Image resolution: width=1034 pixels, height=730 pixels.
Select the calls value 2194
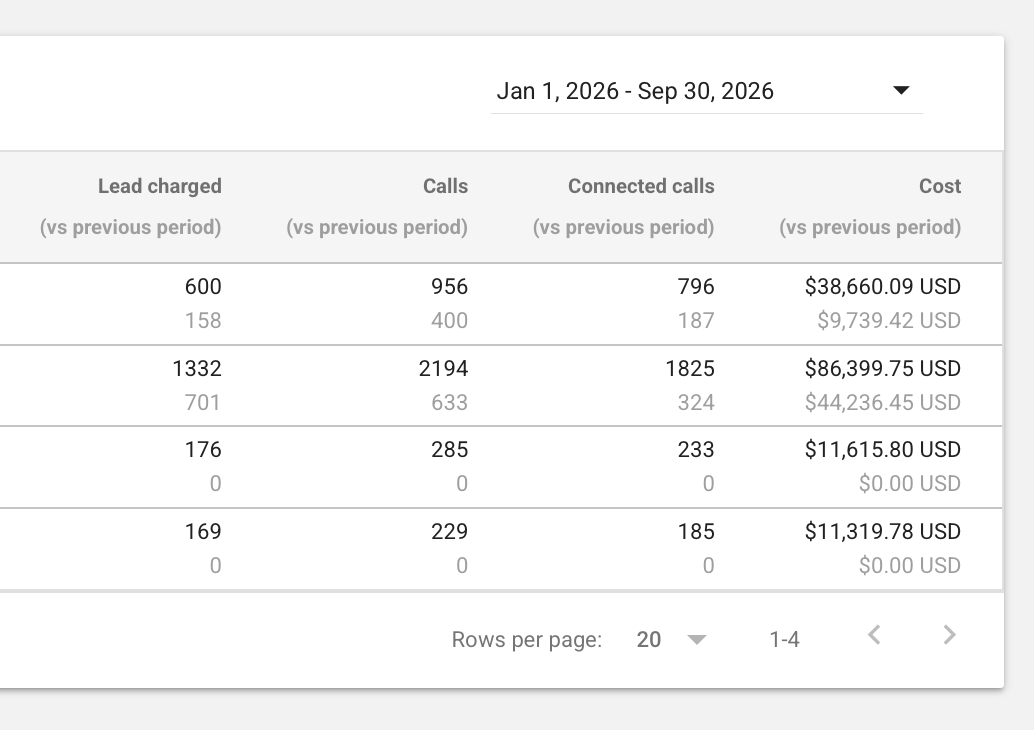click(443, 368)
